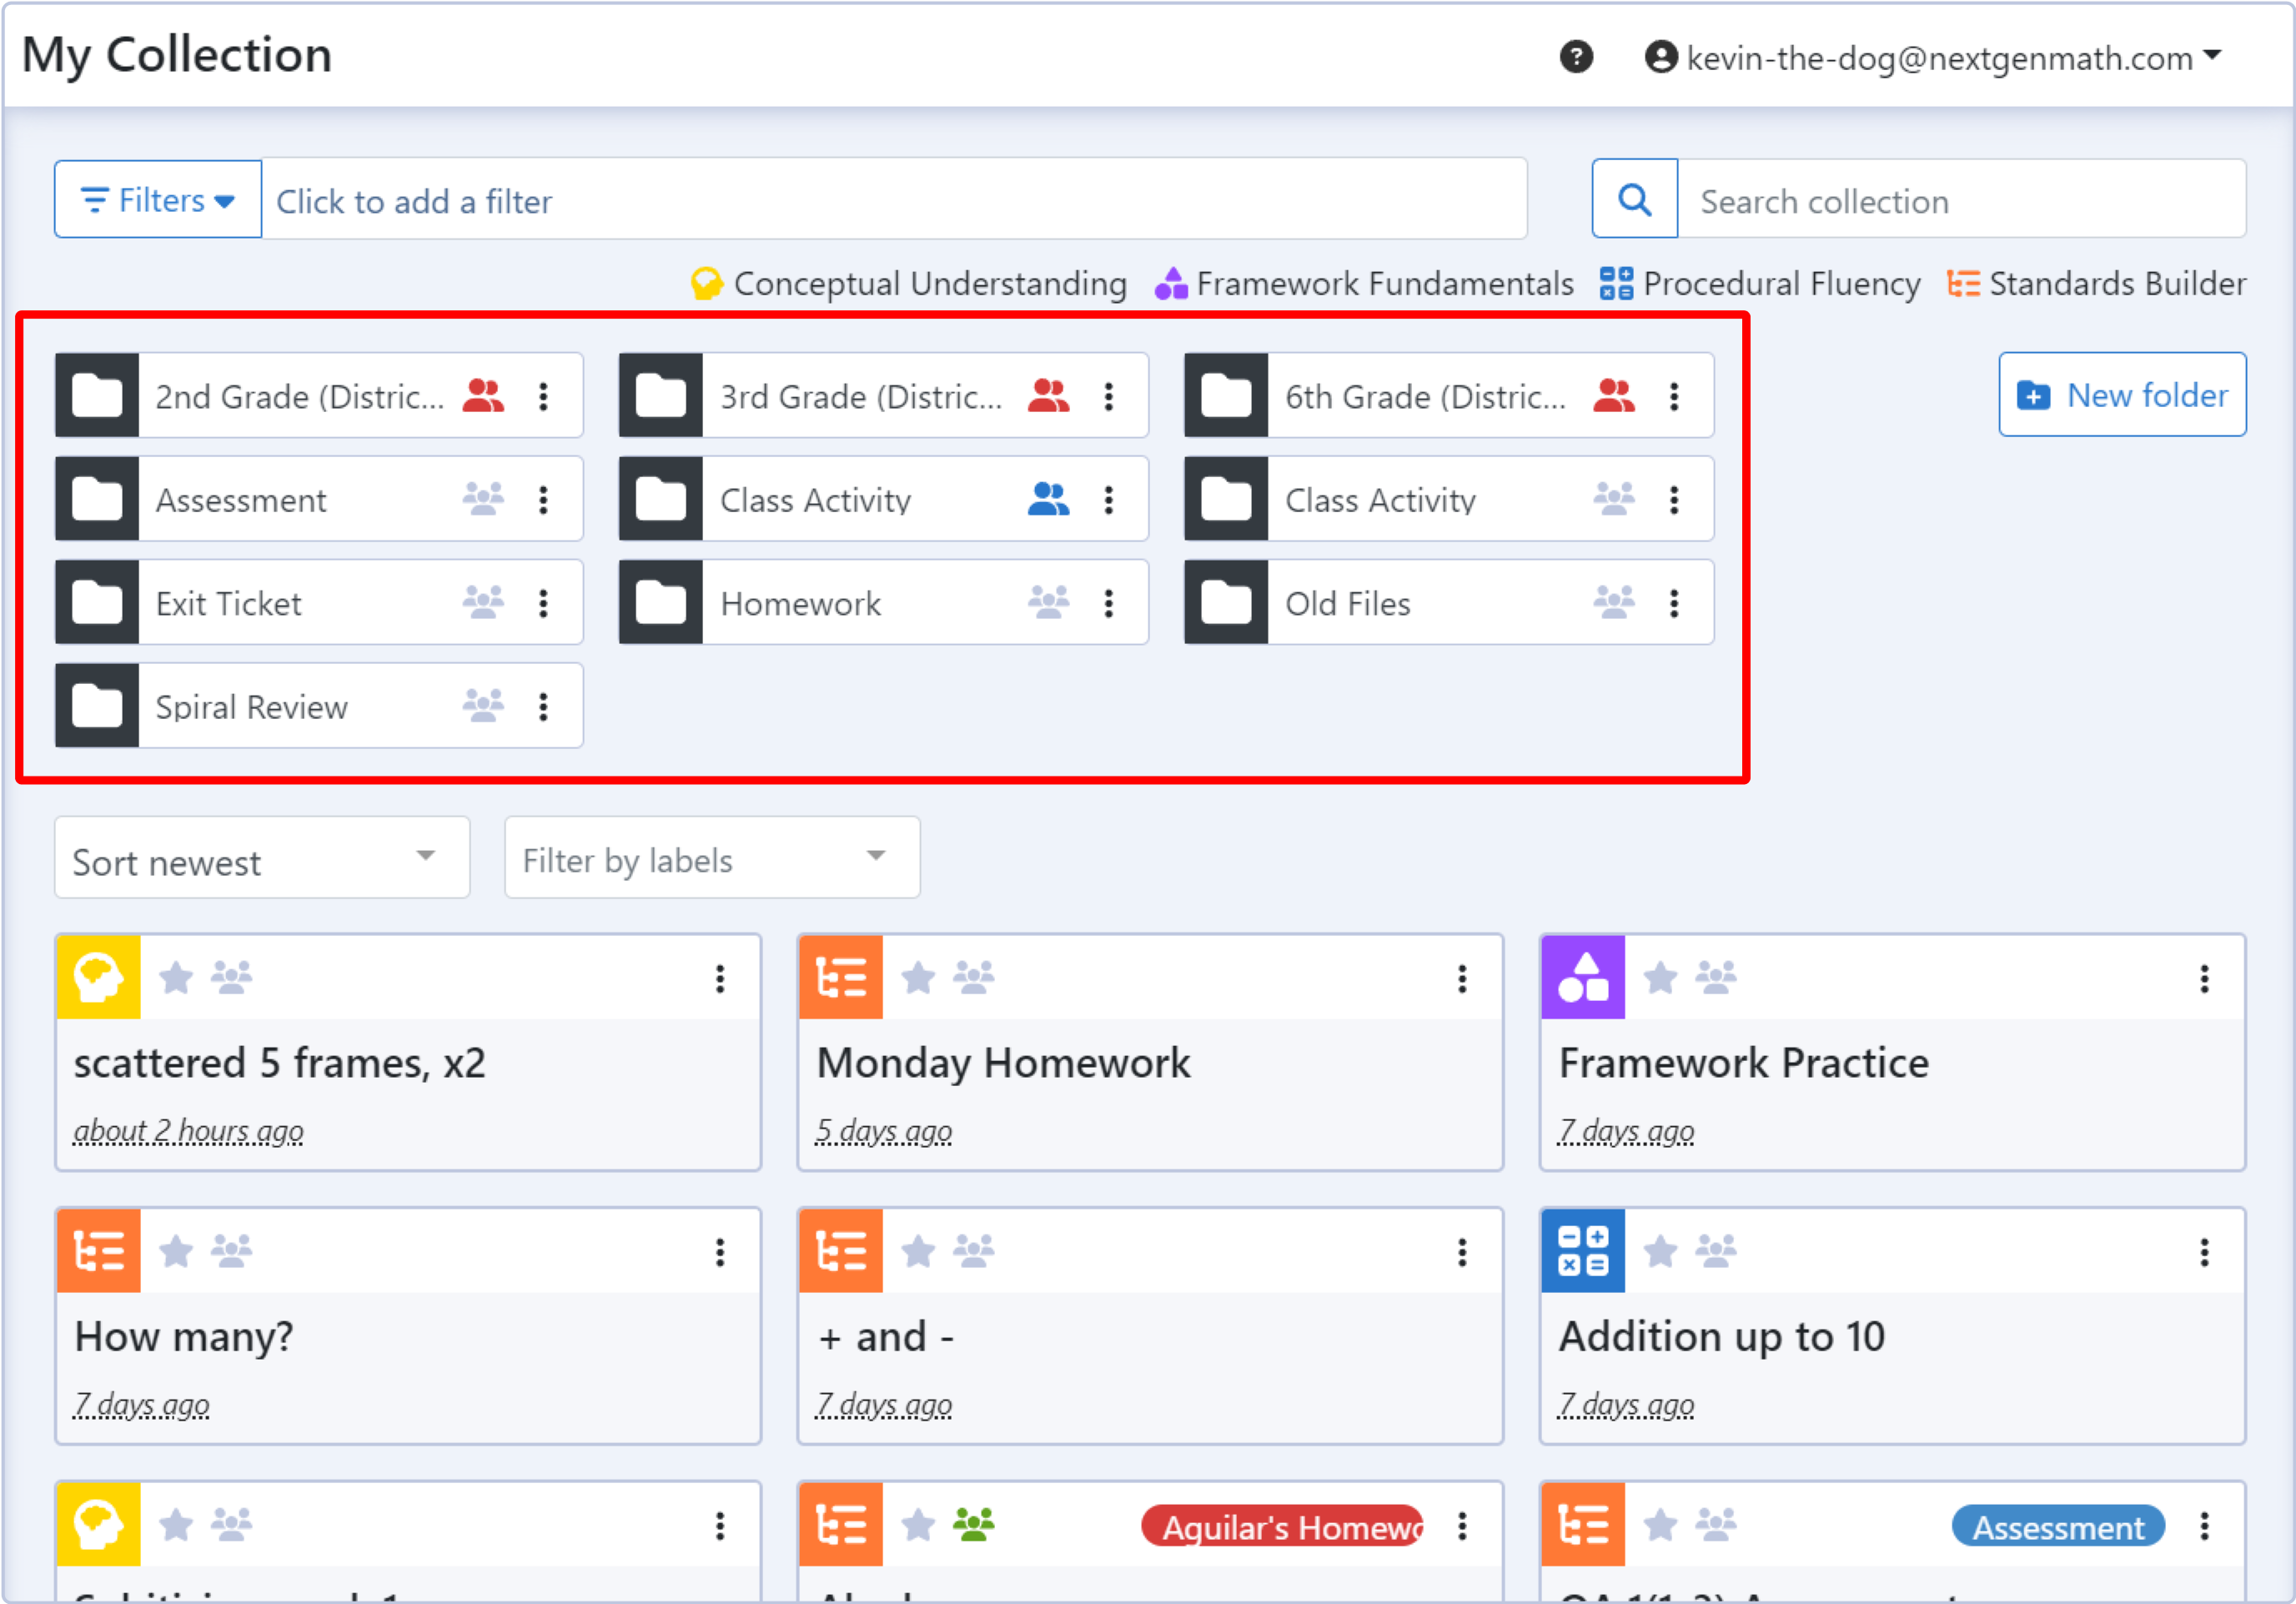
Task: Click the purple Framework Practice type icon
Action: 1582,977
